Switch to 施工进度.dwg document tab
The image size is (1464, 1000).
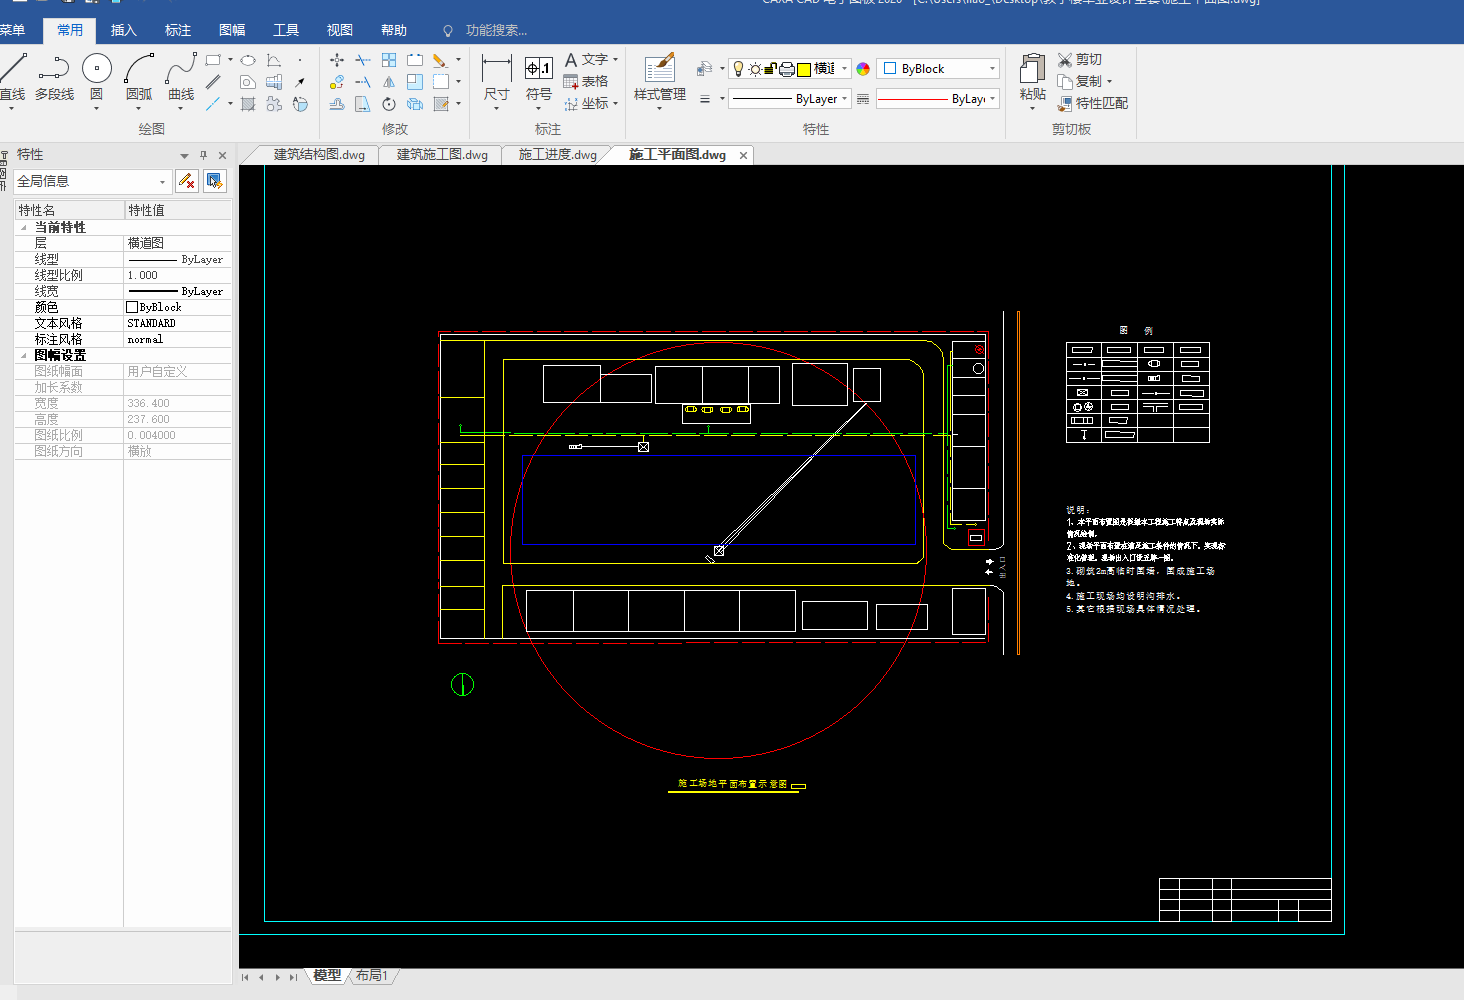coord(557,155)
